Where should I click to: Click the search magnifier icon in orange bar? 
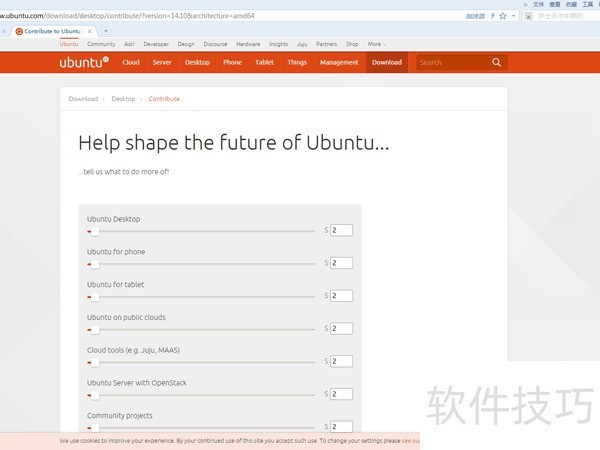(496, 62)
